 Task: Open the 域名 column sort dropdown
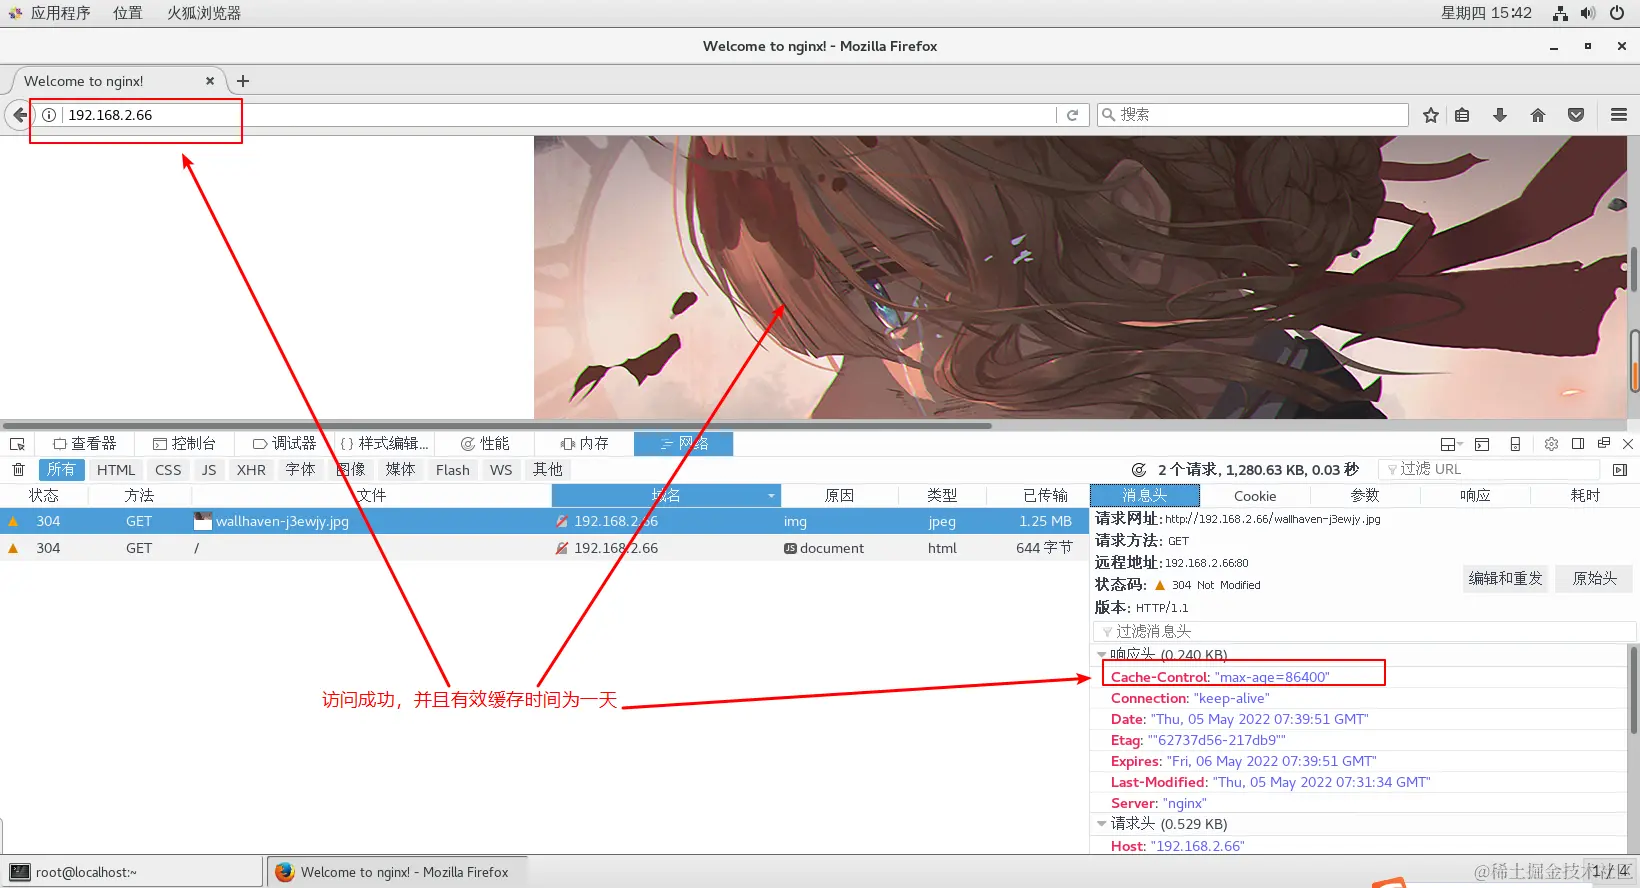771,496
